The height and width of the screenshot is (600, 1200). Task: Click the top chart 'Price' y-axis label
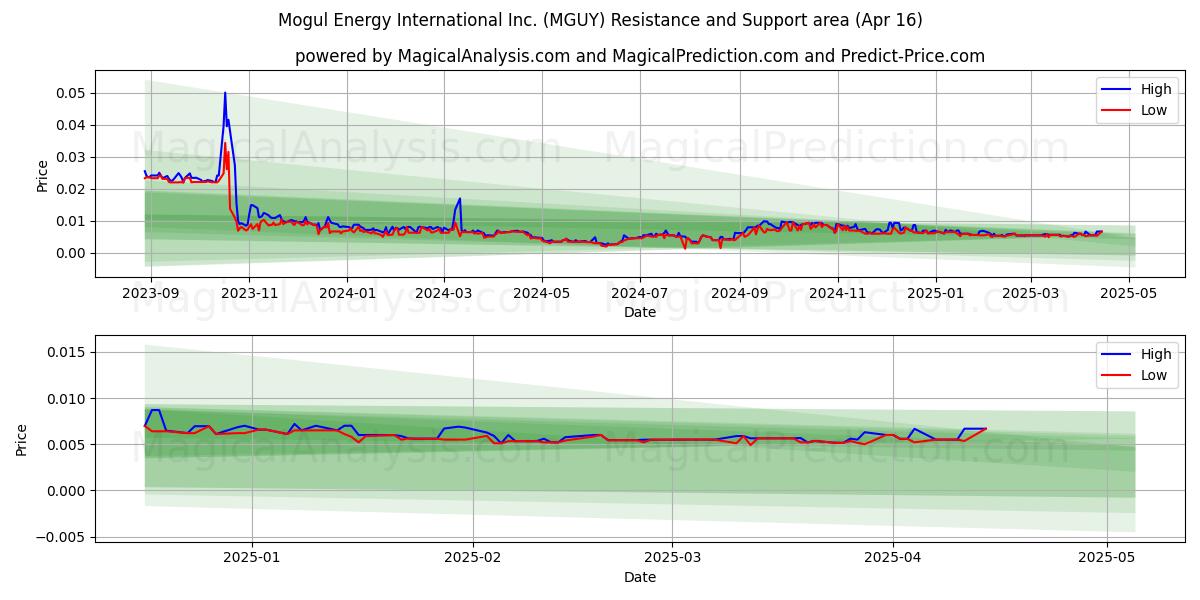pyautogui.click(x=42, y=173)
